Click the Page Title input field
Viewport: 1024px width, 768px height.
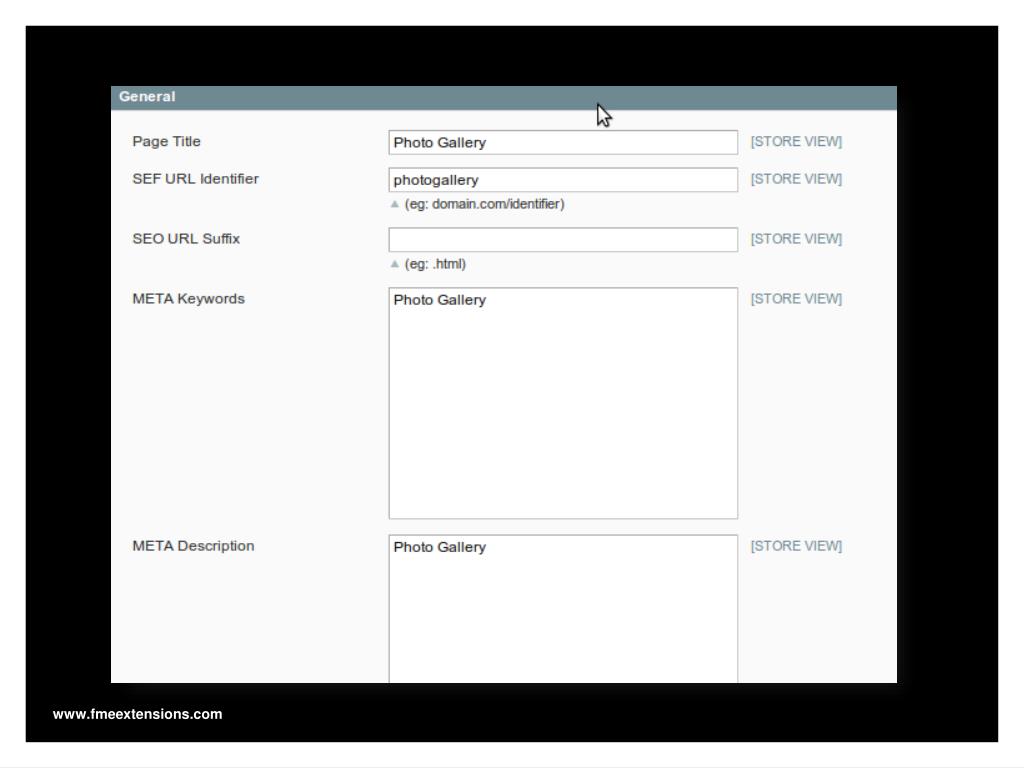pos(563,142)
